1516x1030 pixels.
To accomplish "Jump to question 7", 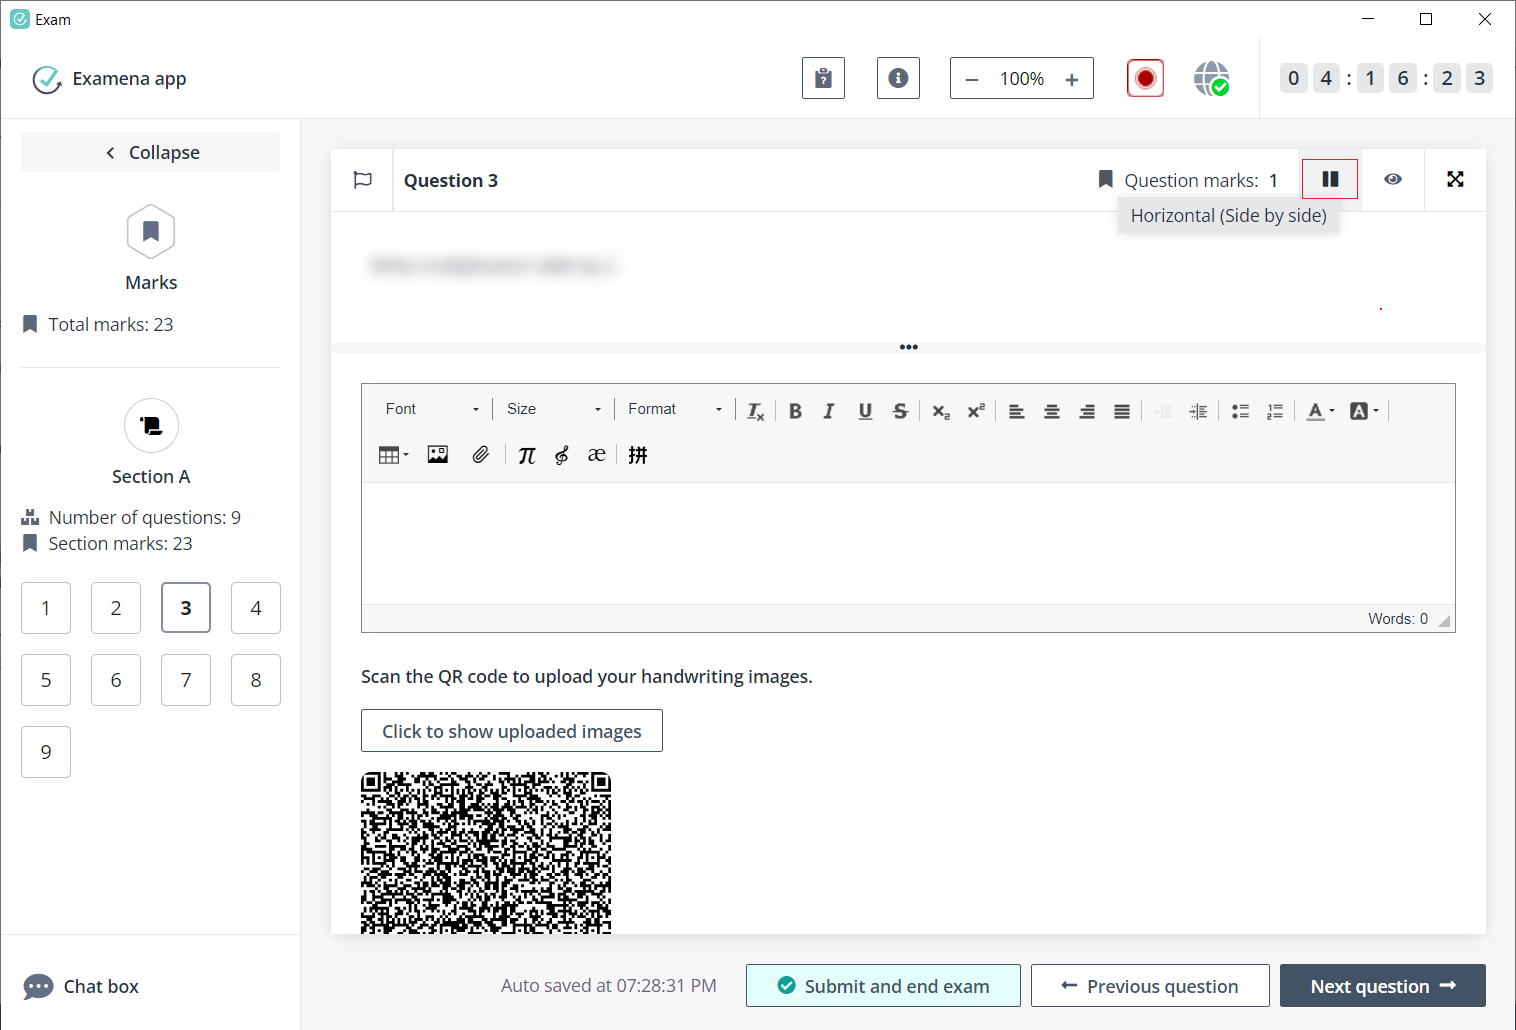I will 186,680.
